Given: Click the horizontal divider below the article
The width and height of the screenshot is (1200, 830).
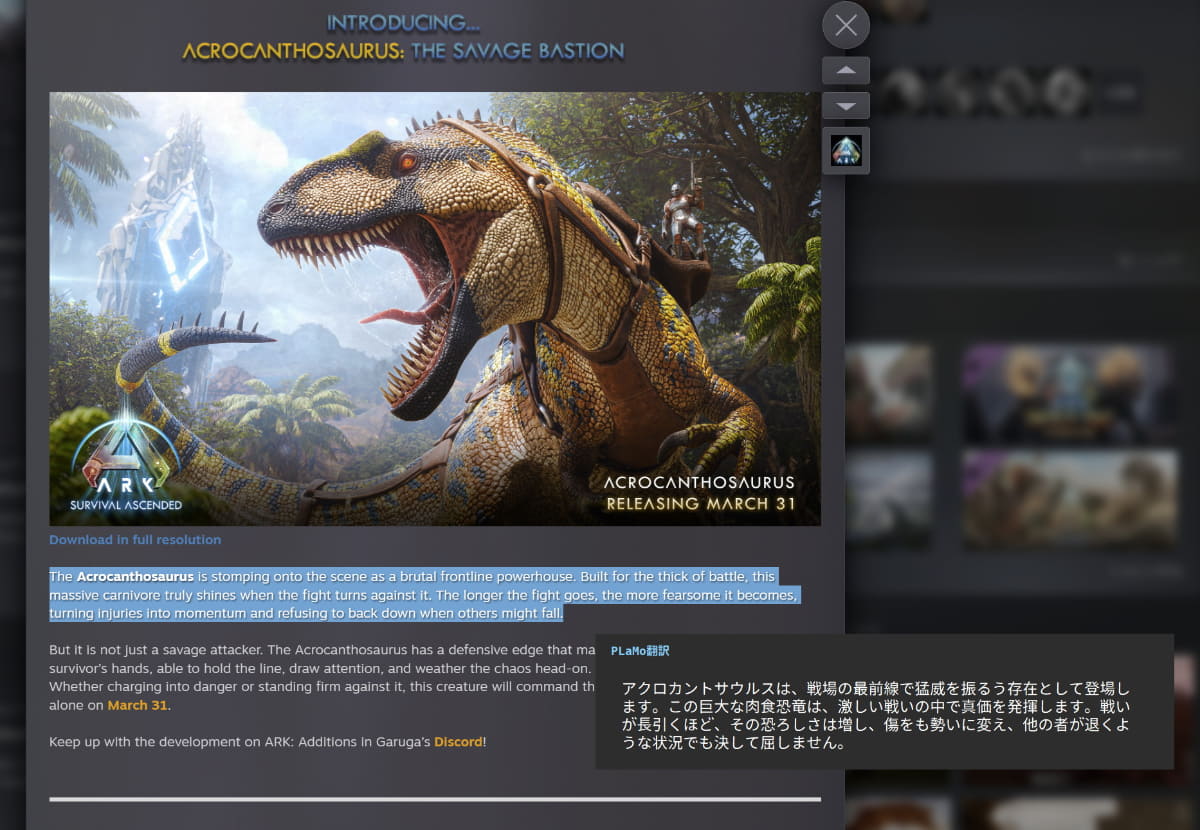Looking at the screenshot, I should (x=435, y=798).
